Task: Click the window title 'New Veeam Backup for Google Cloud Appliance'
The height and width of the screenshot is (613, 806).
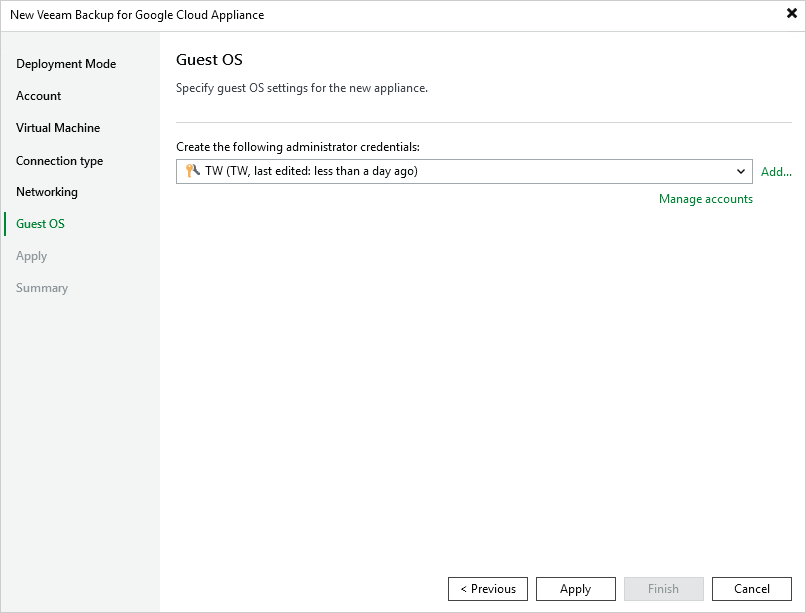Action: point(137,15)
